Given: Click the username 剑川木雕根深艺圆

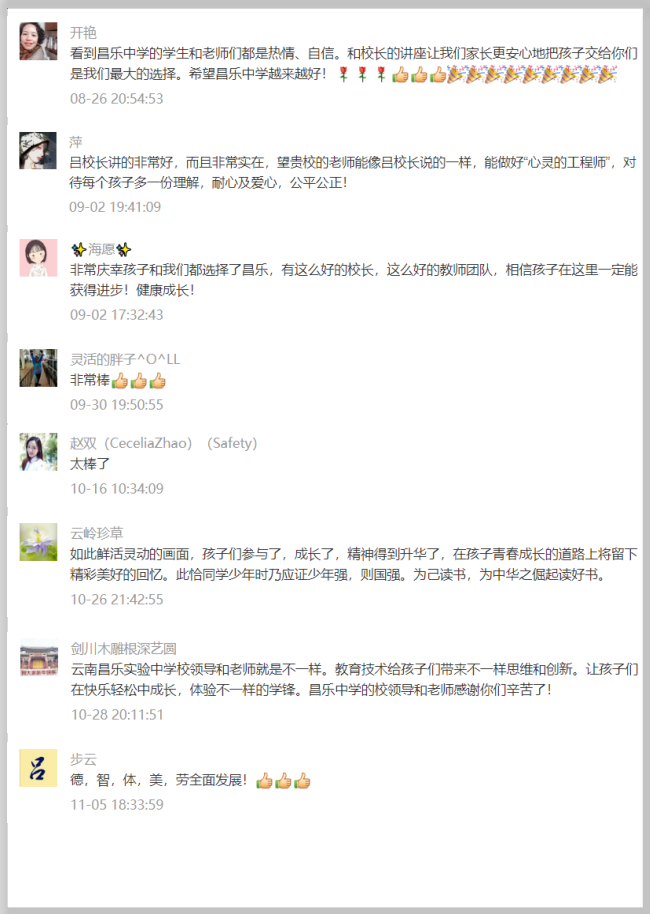Looking at the screenshot, I should [124, 648].
